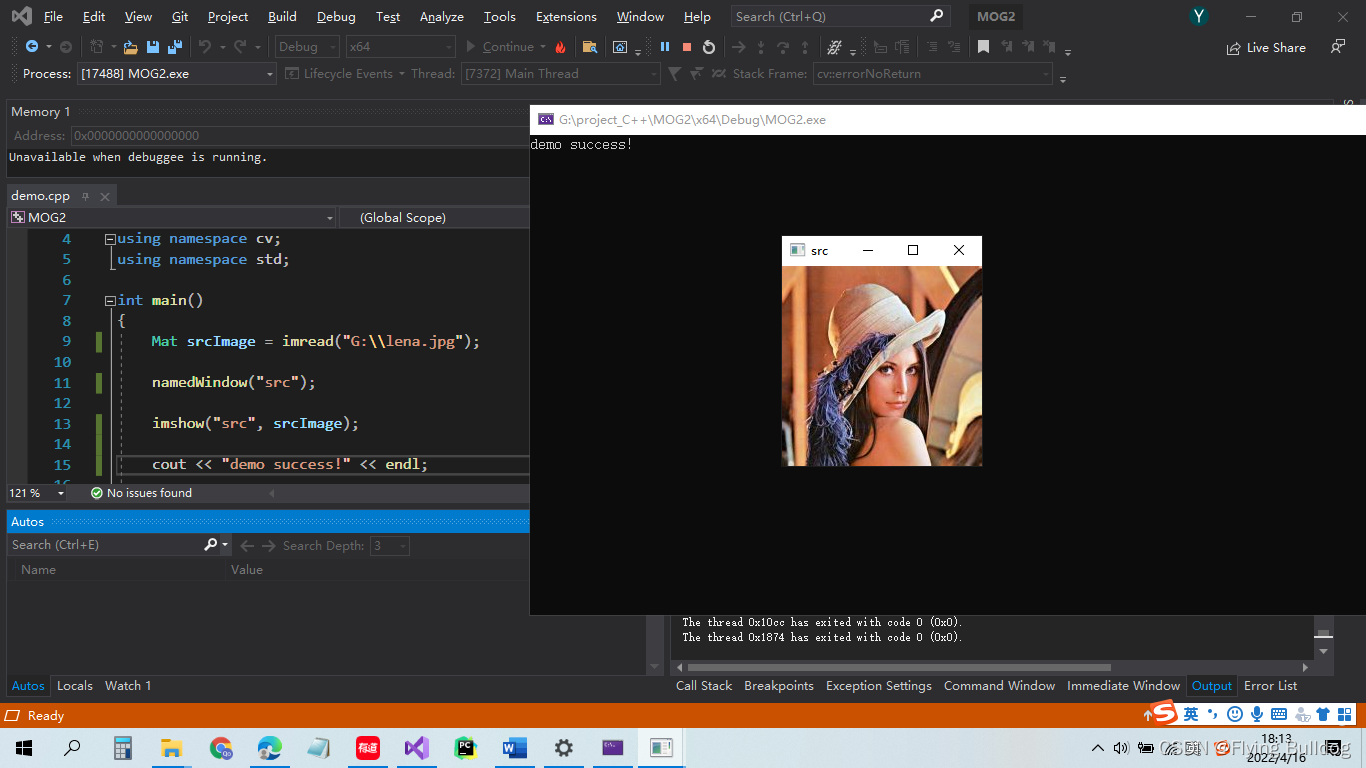Open the Extensions menu
The height and width of the screenshot is (768, 1366).
[x=566, y=16]
